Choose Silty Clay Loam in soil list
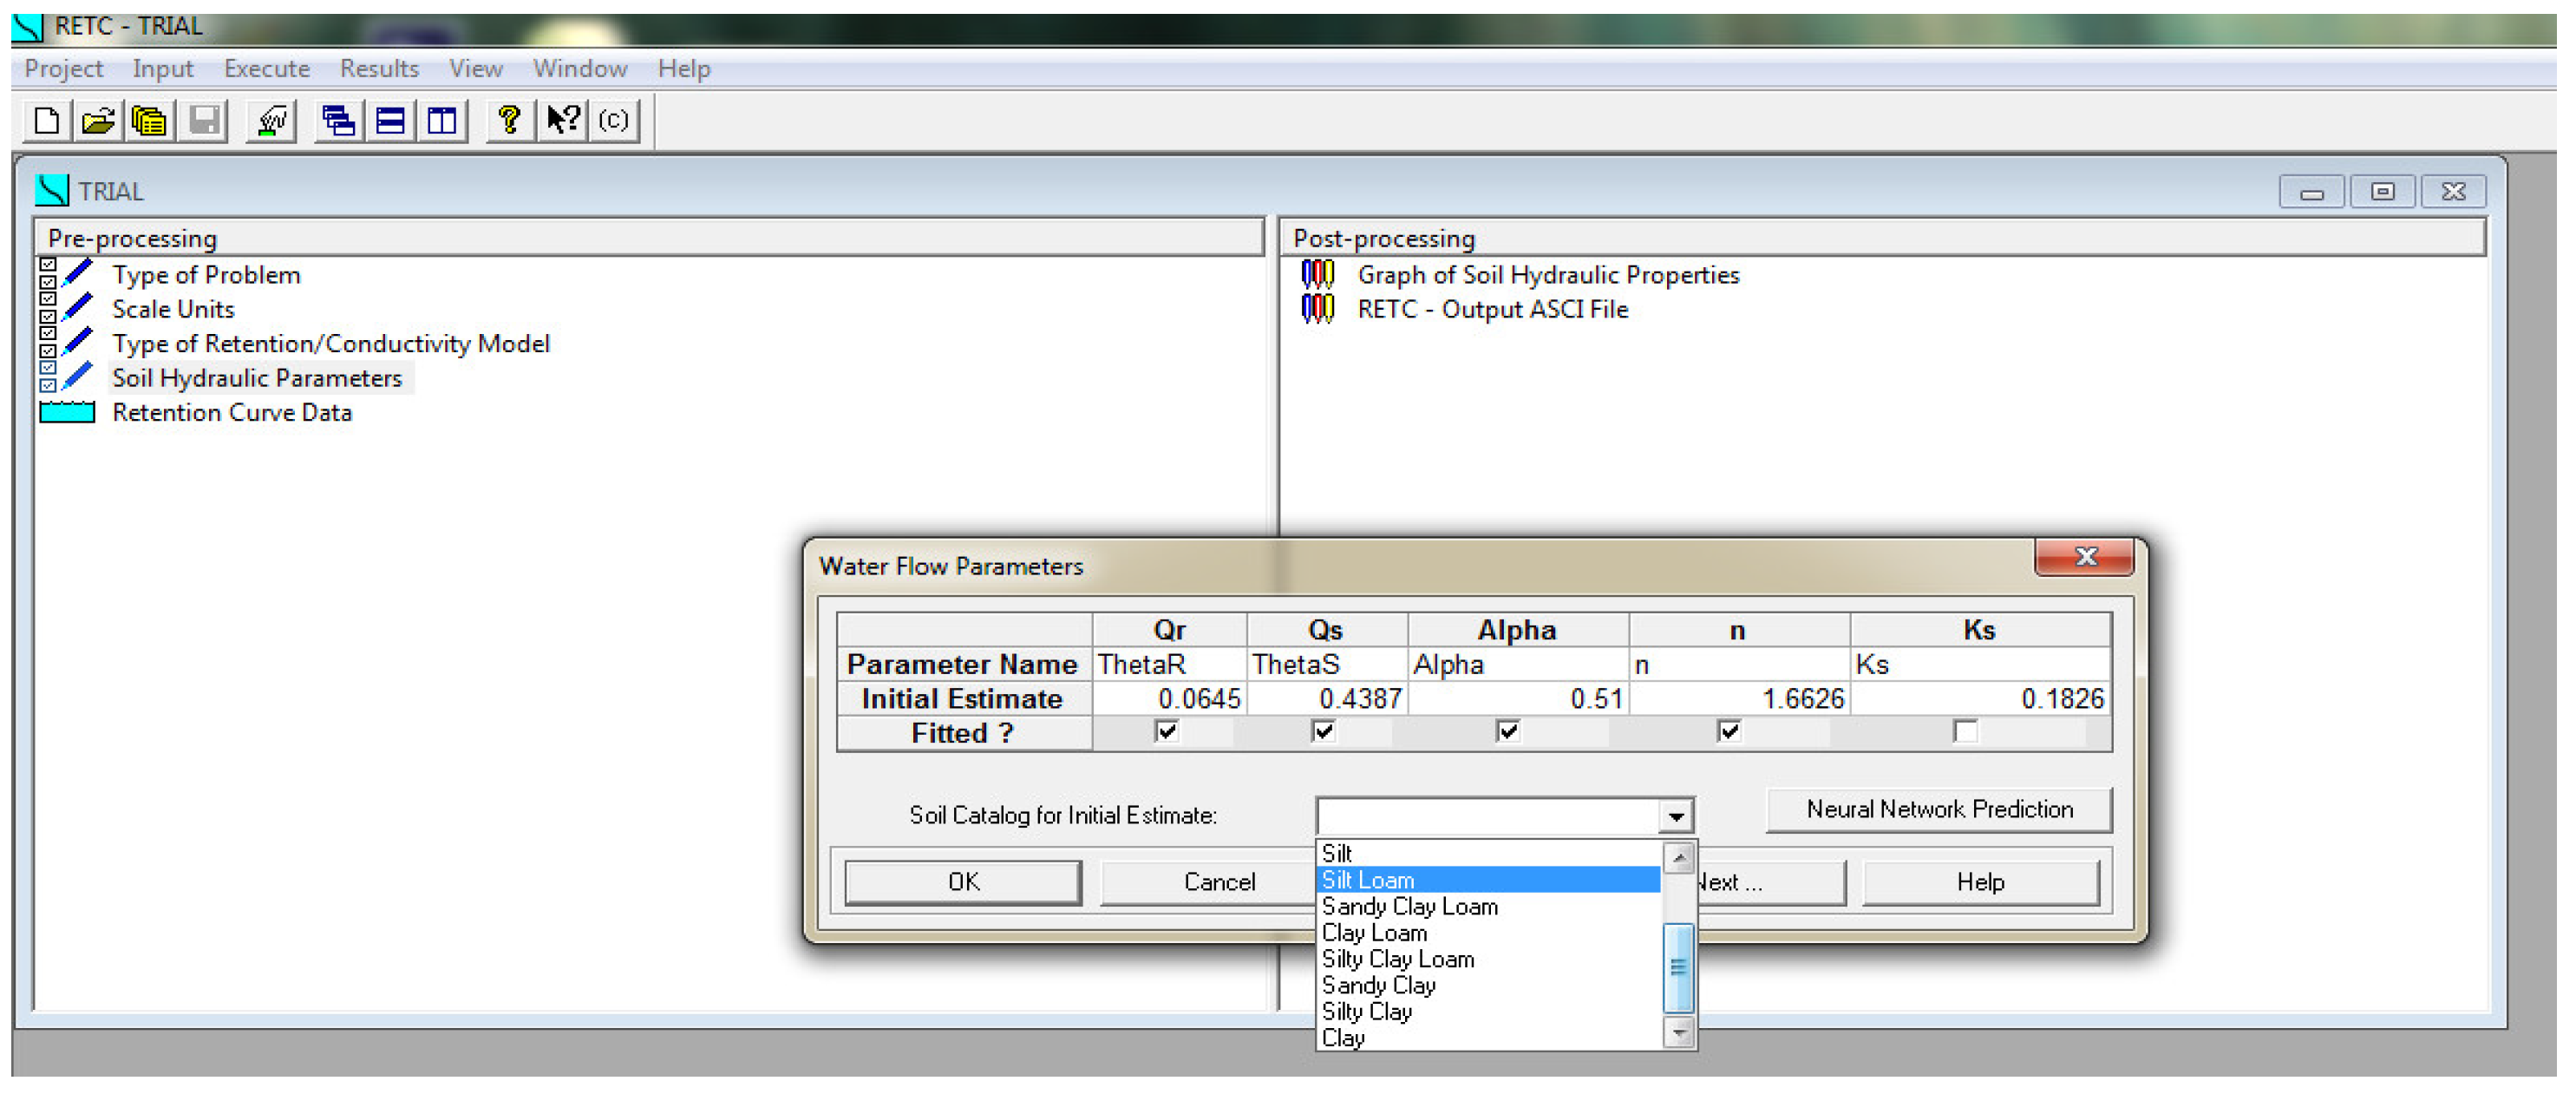 pyautogui.click(x=1397, y=960)
